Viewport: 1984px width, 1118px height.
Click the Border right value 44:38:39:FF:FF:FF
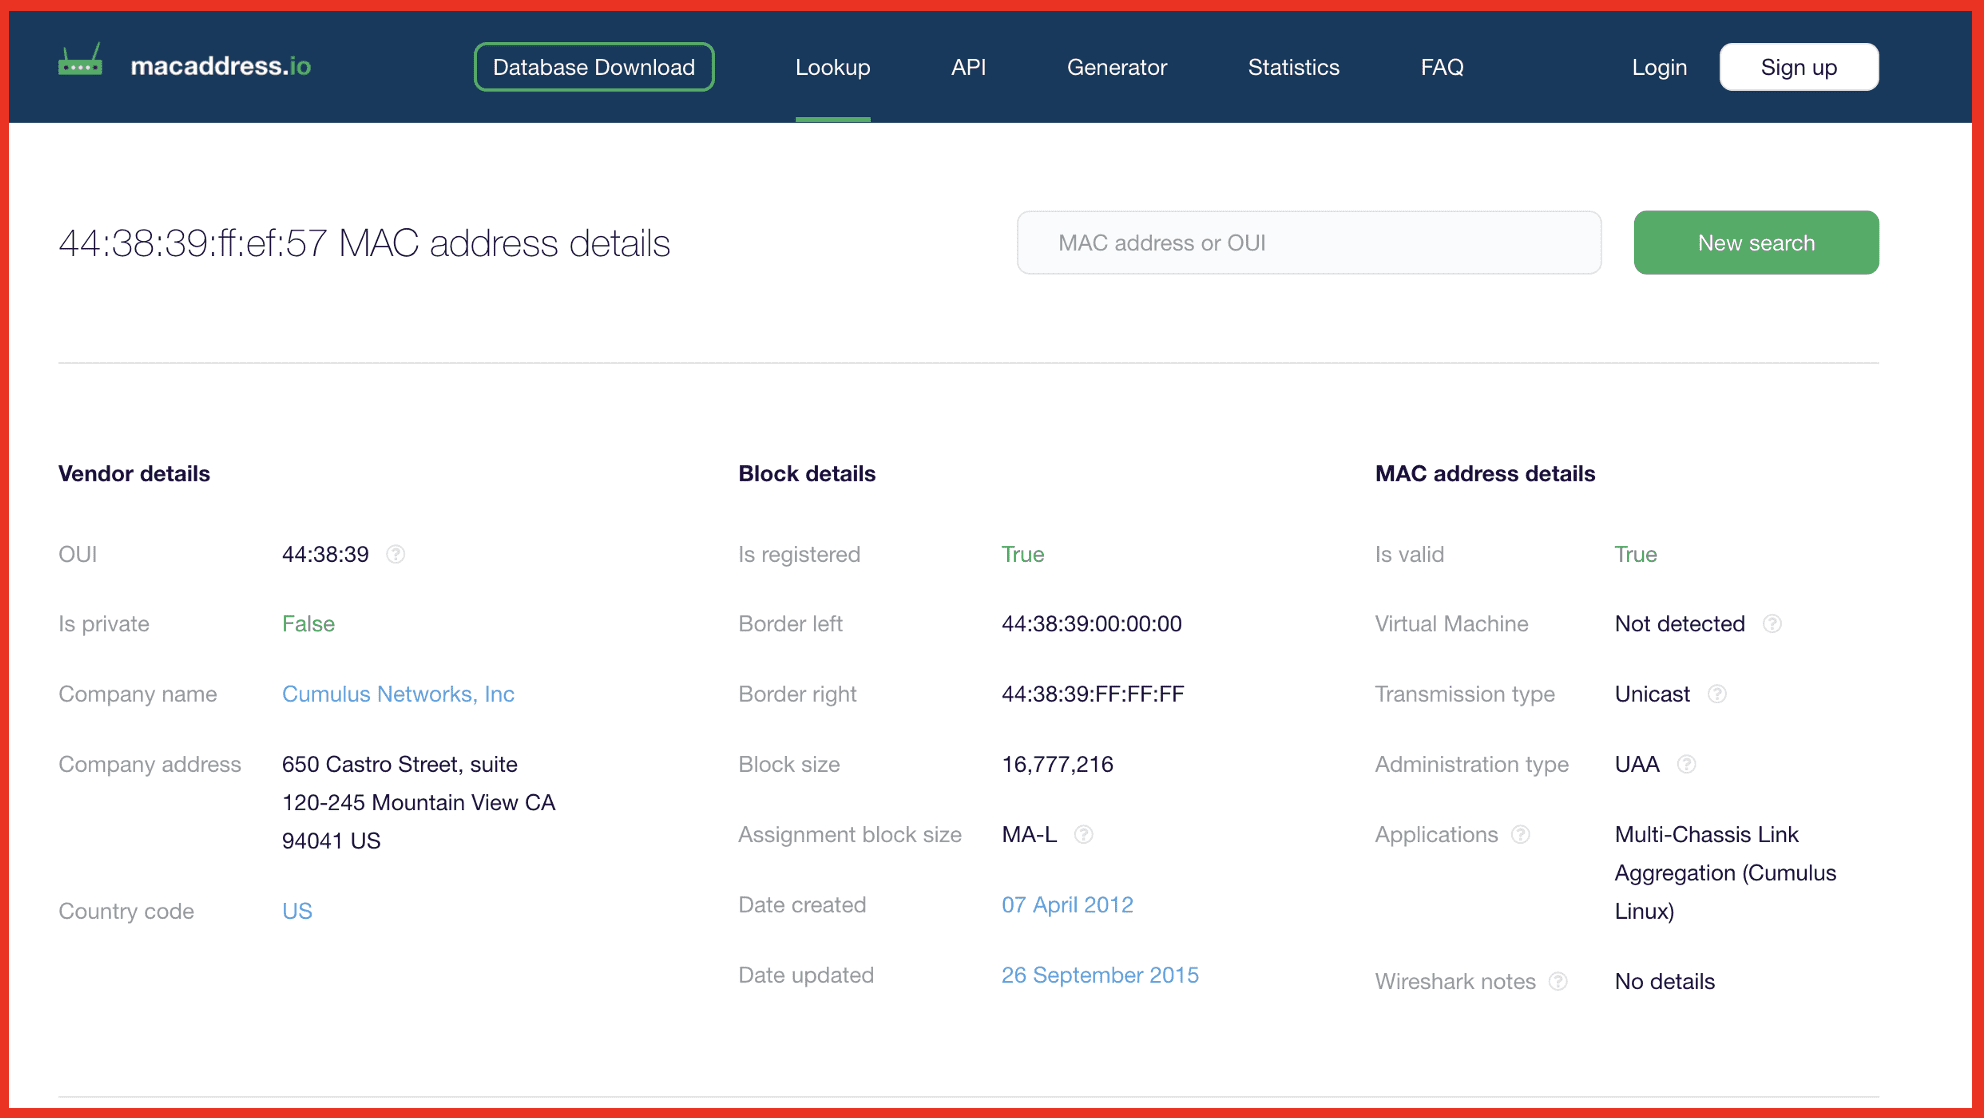[1092, 694]
